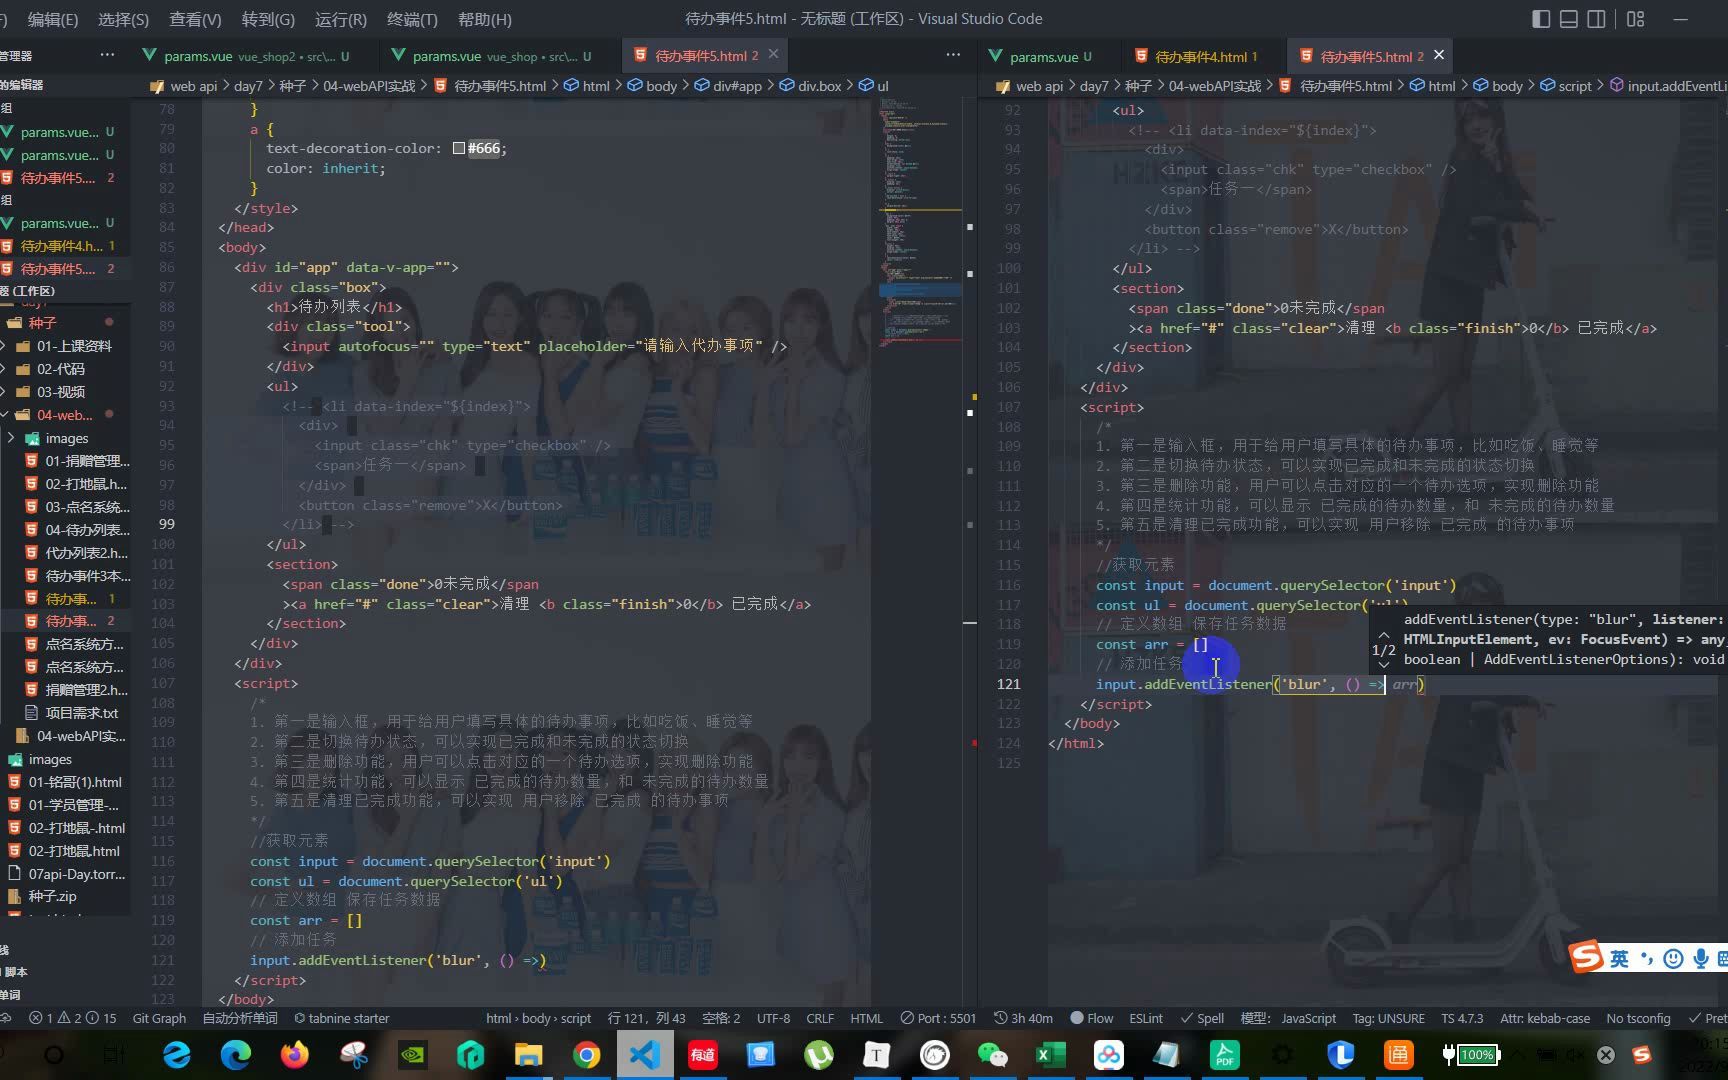Screen dimensions: 1728x1080
Task: Open errors and warnings problems indicator
Action: coord(72,1018)
